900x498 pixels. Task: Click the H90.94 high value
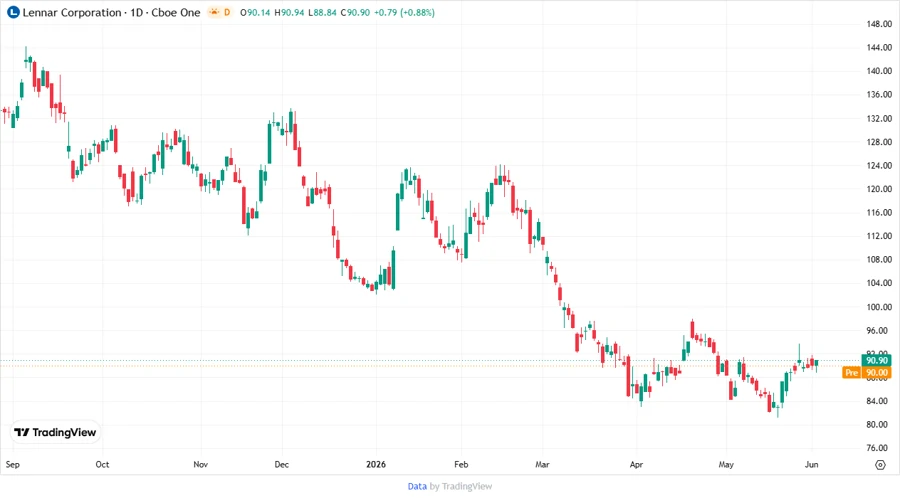pos(289,12)
